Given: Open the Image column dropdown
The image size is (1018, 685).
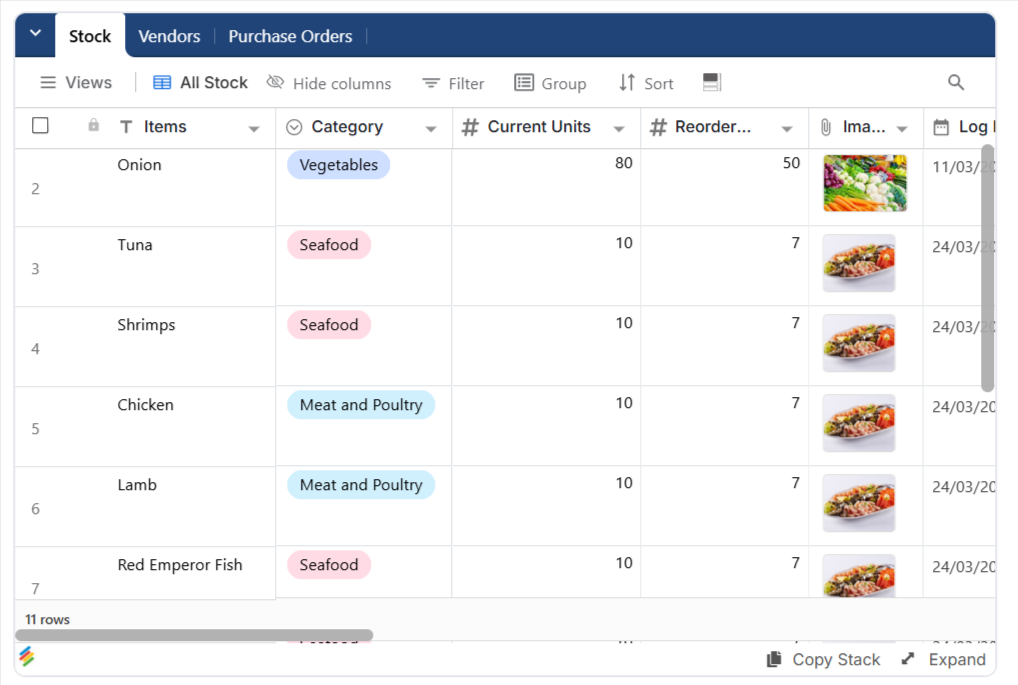Looking at the screenshot, I should (x=902, y=129).
